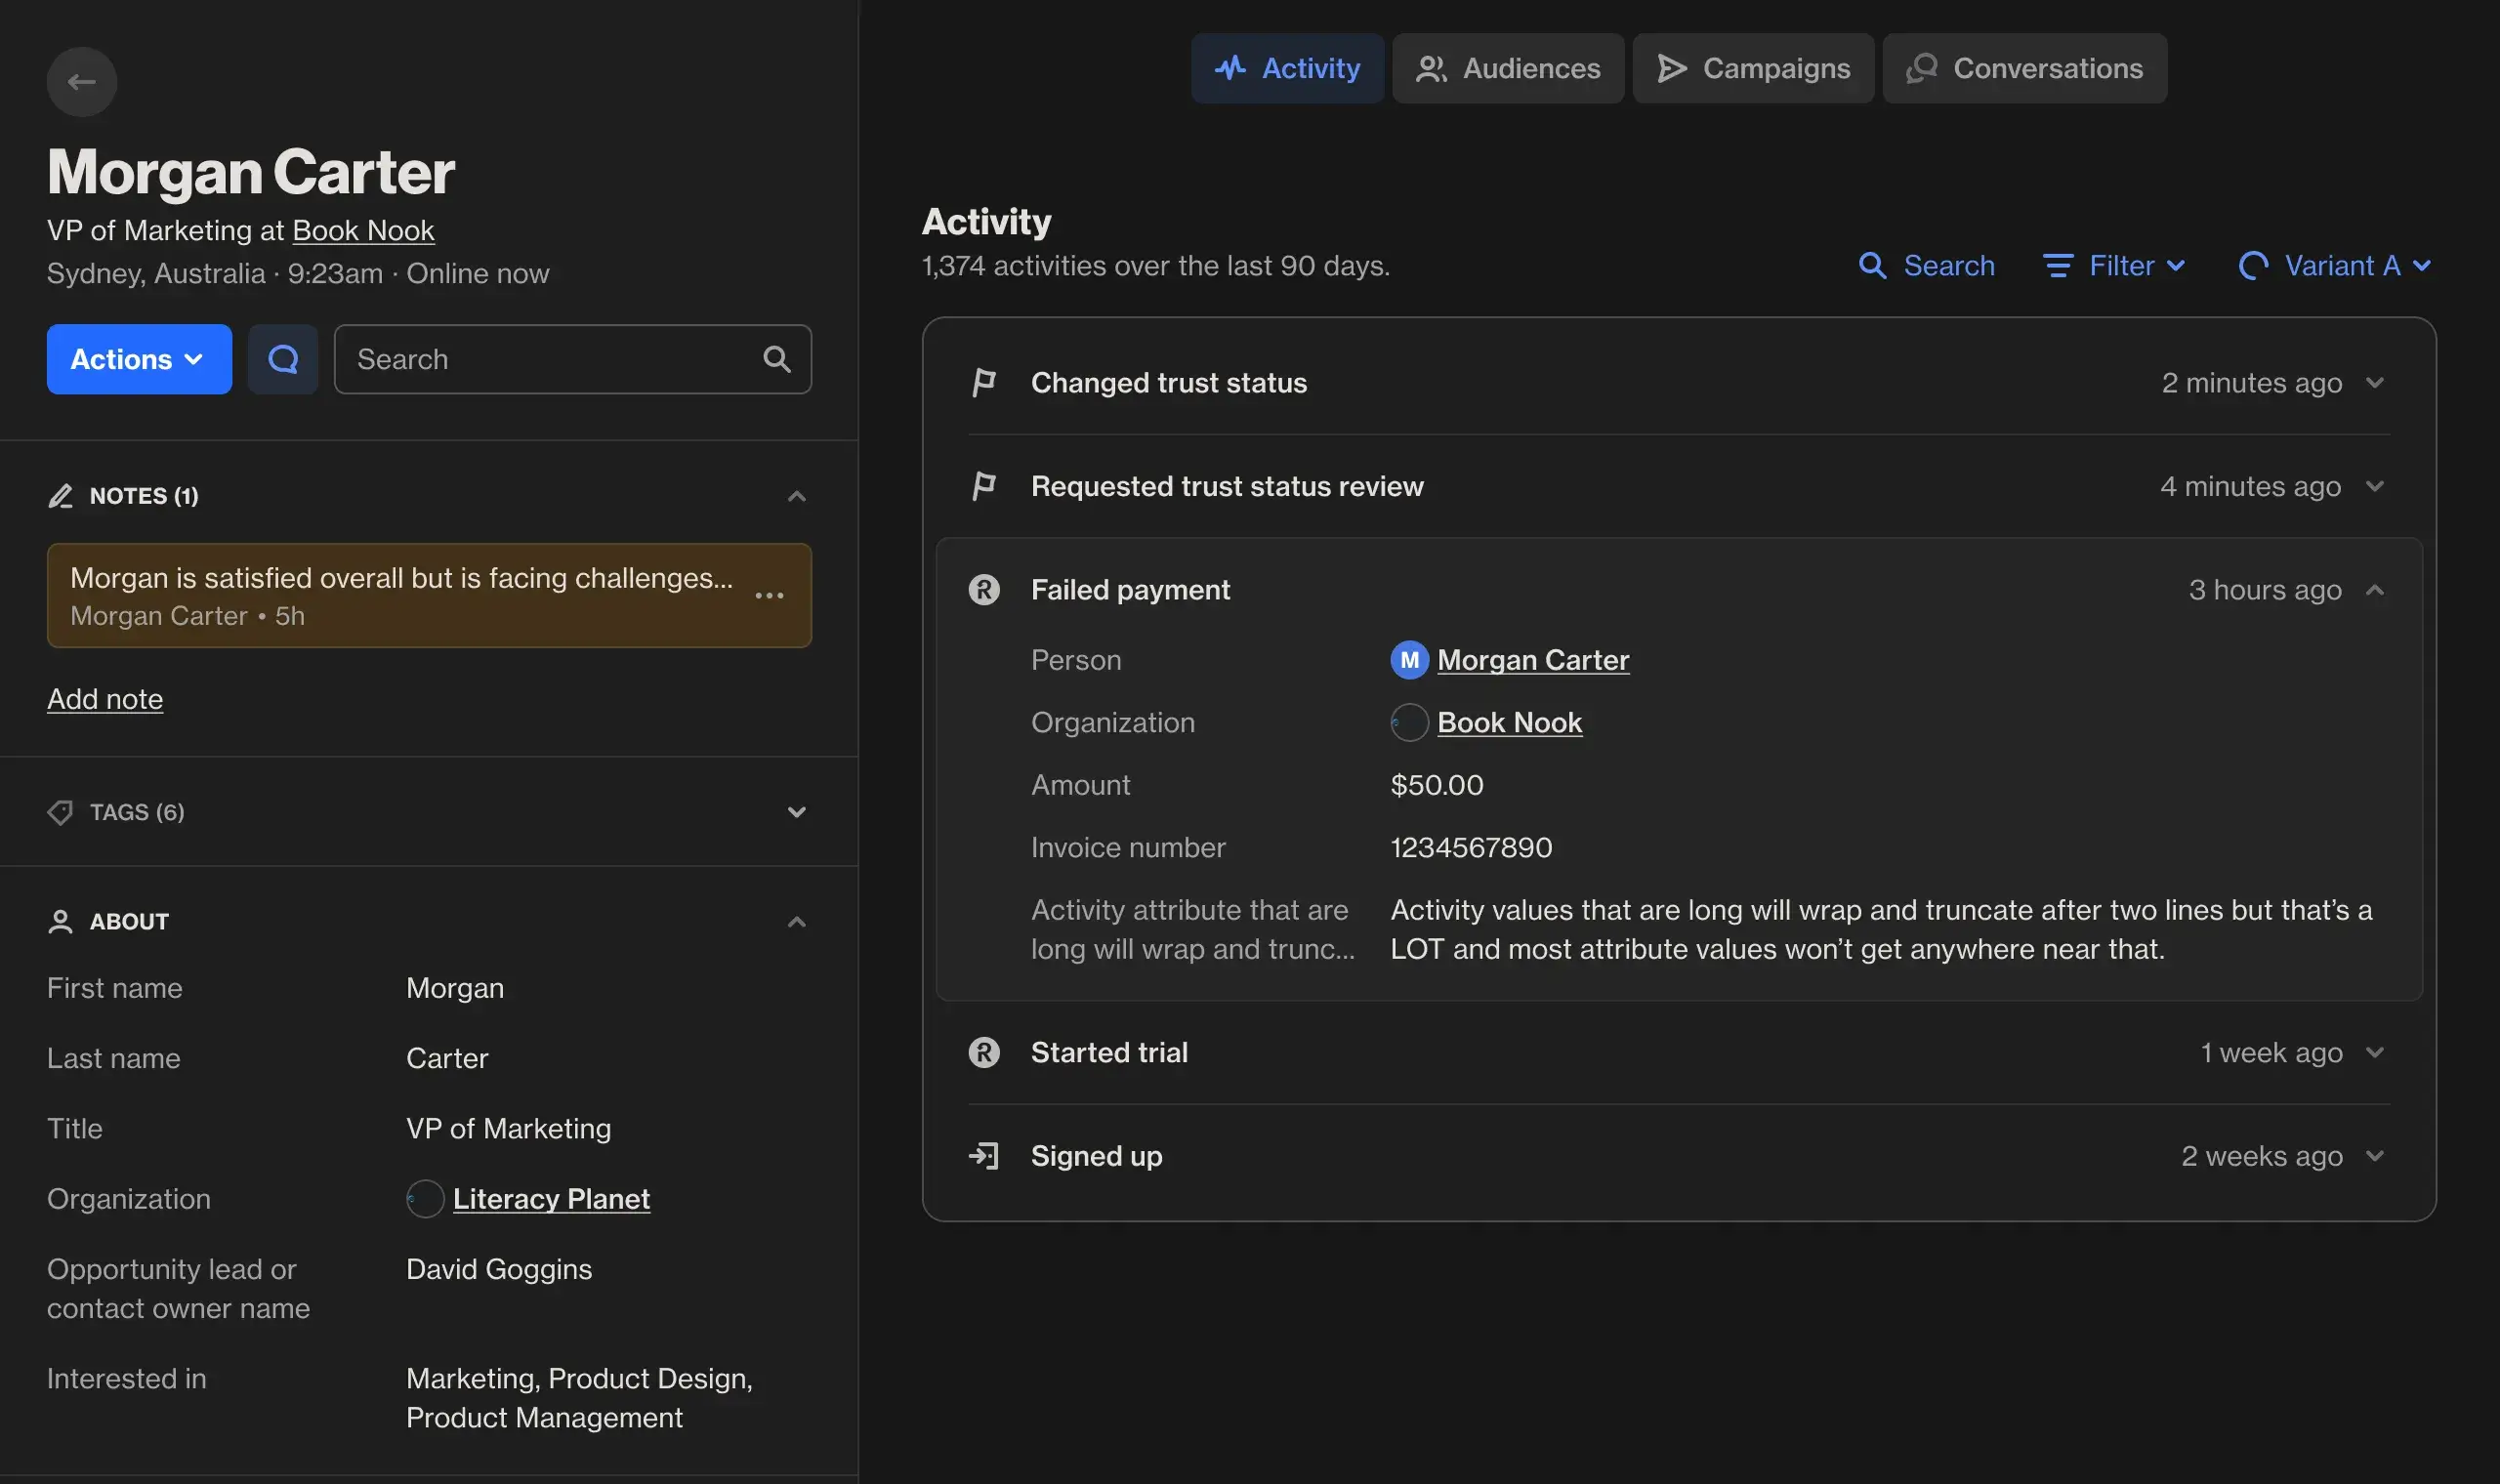
Task: Switch to the Activity tab
Action: [x=1287, y=68]
